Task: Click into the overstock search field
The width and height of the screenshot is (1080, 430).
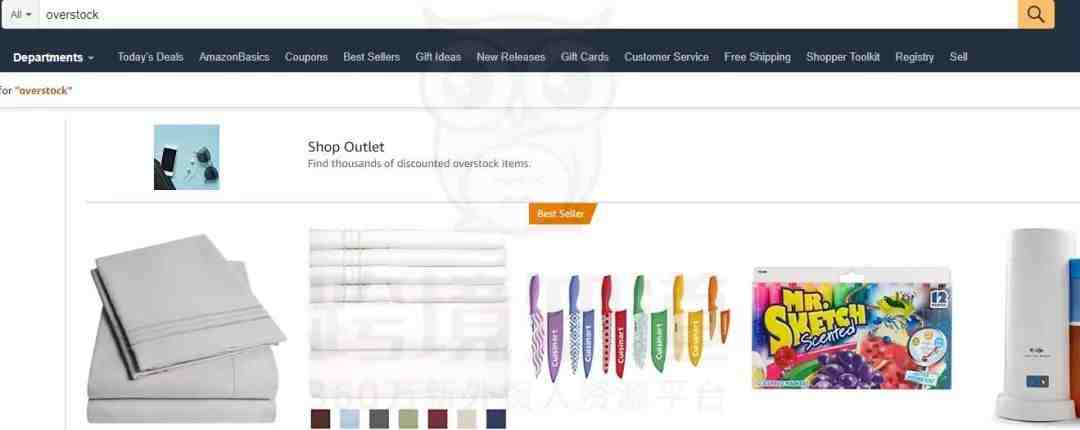Action: tap(528, 14)
